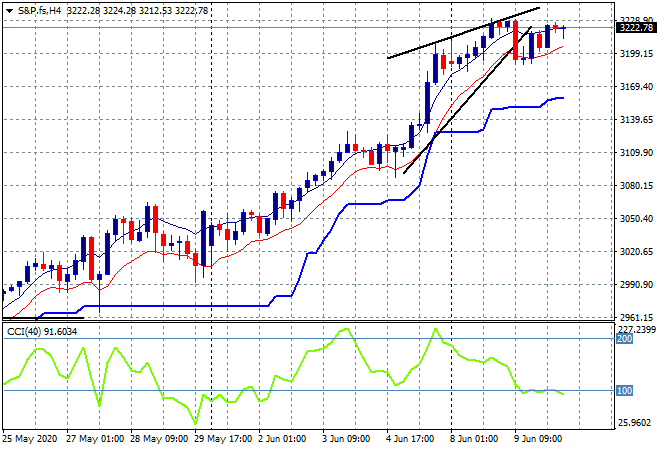The image size is (660, 450).
Task: Select the 3169.40 price axis label
Action: pos(636,87)
